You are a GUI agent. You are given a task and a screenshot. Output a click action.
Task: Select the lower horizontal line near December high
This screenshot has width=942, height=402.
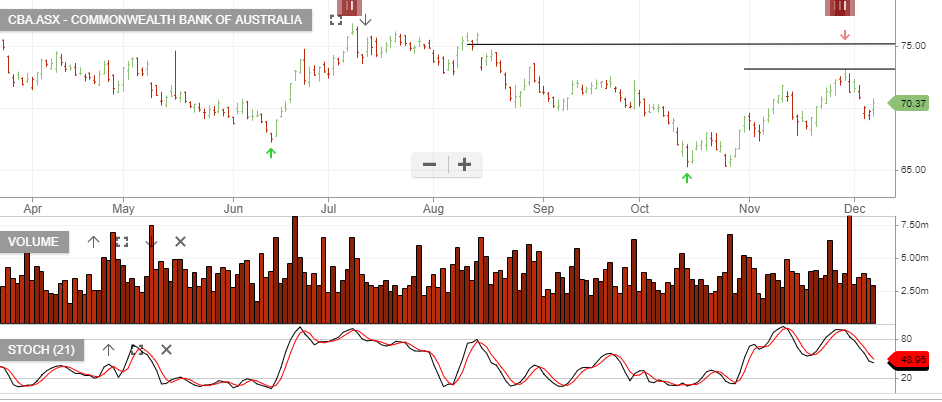[x=819, y=69]
